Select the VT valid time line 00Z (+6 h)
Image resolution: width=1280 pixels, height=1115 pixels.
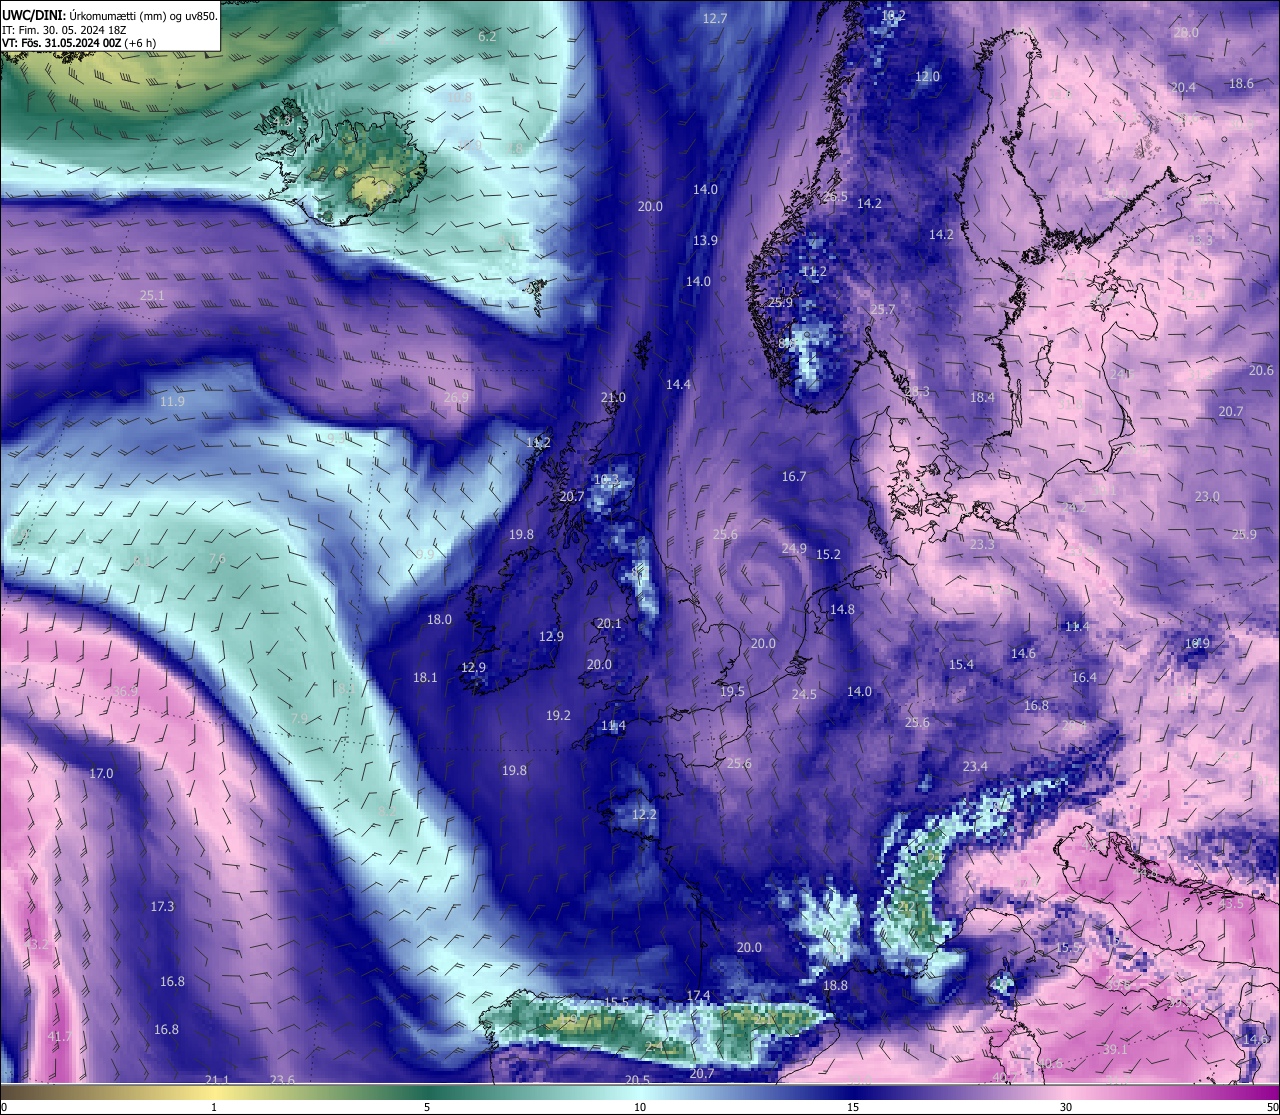81,44
